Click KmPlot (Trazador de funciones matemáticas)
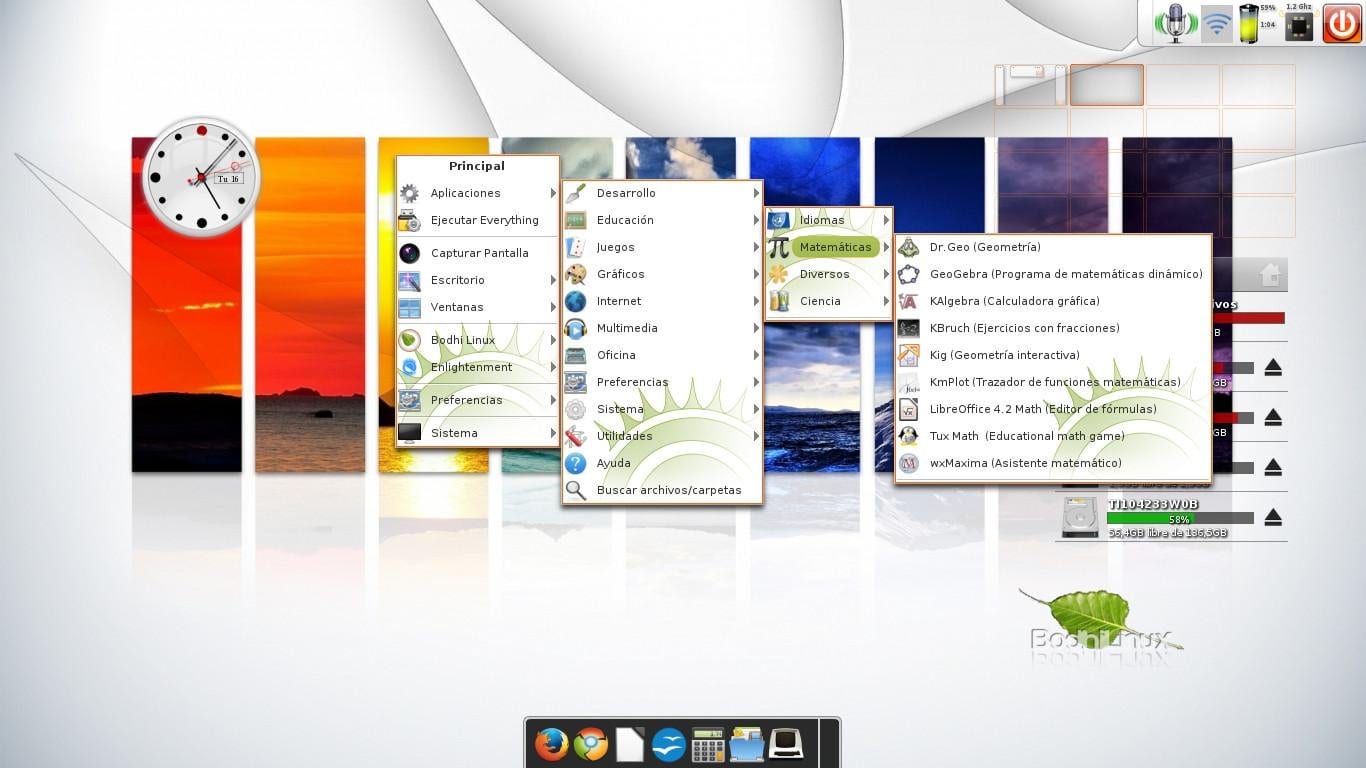Image resolution: width=1366 pixels, height=768 pixels. coord(1055,382)
